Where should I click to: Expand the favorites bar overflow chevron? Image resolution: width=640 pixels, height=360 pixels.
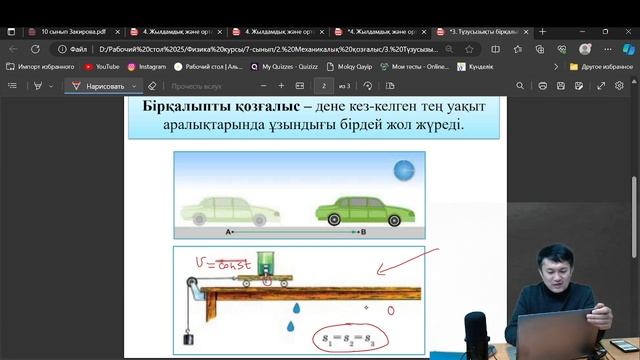[556, 67]
